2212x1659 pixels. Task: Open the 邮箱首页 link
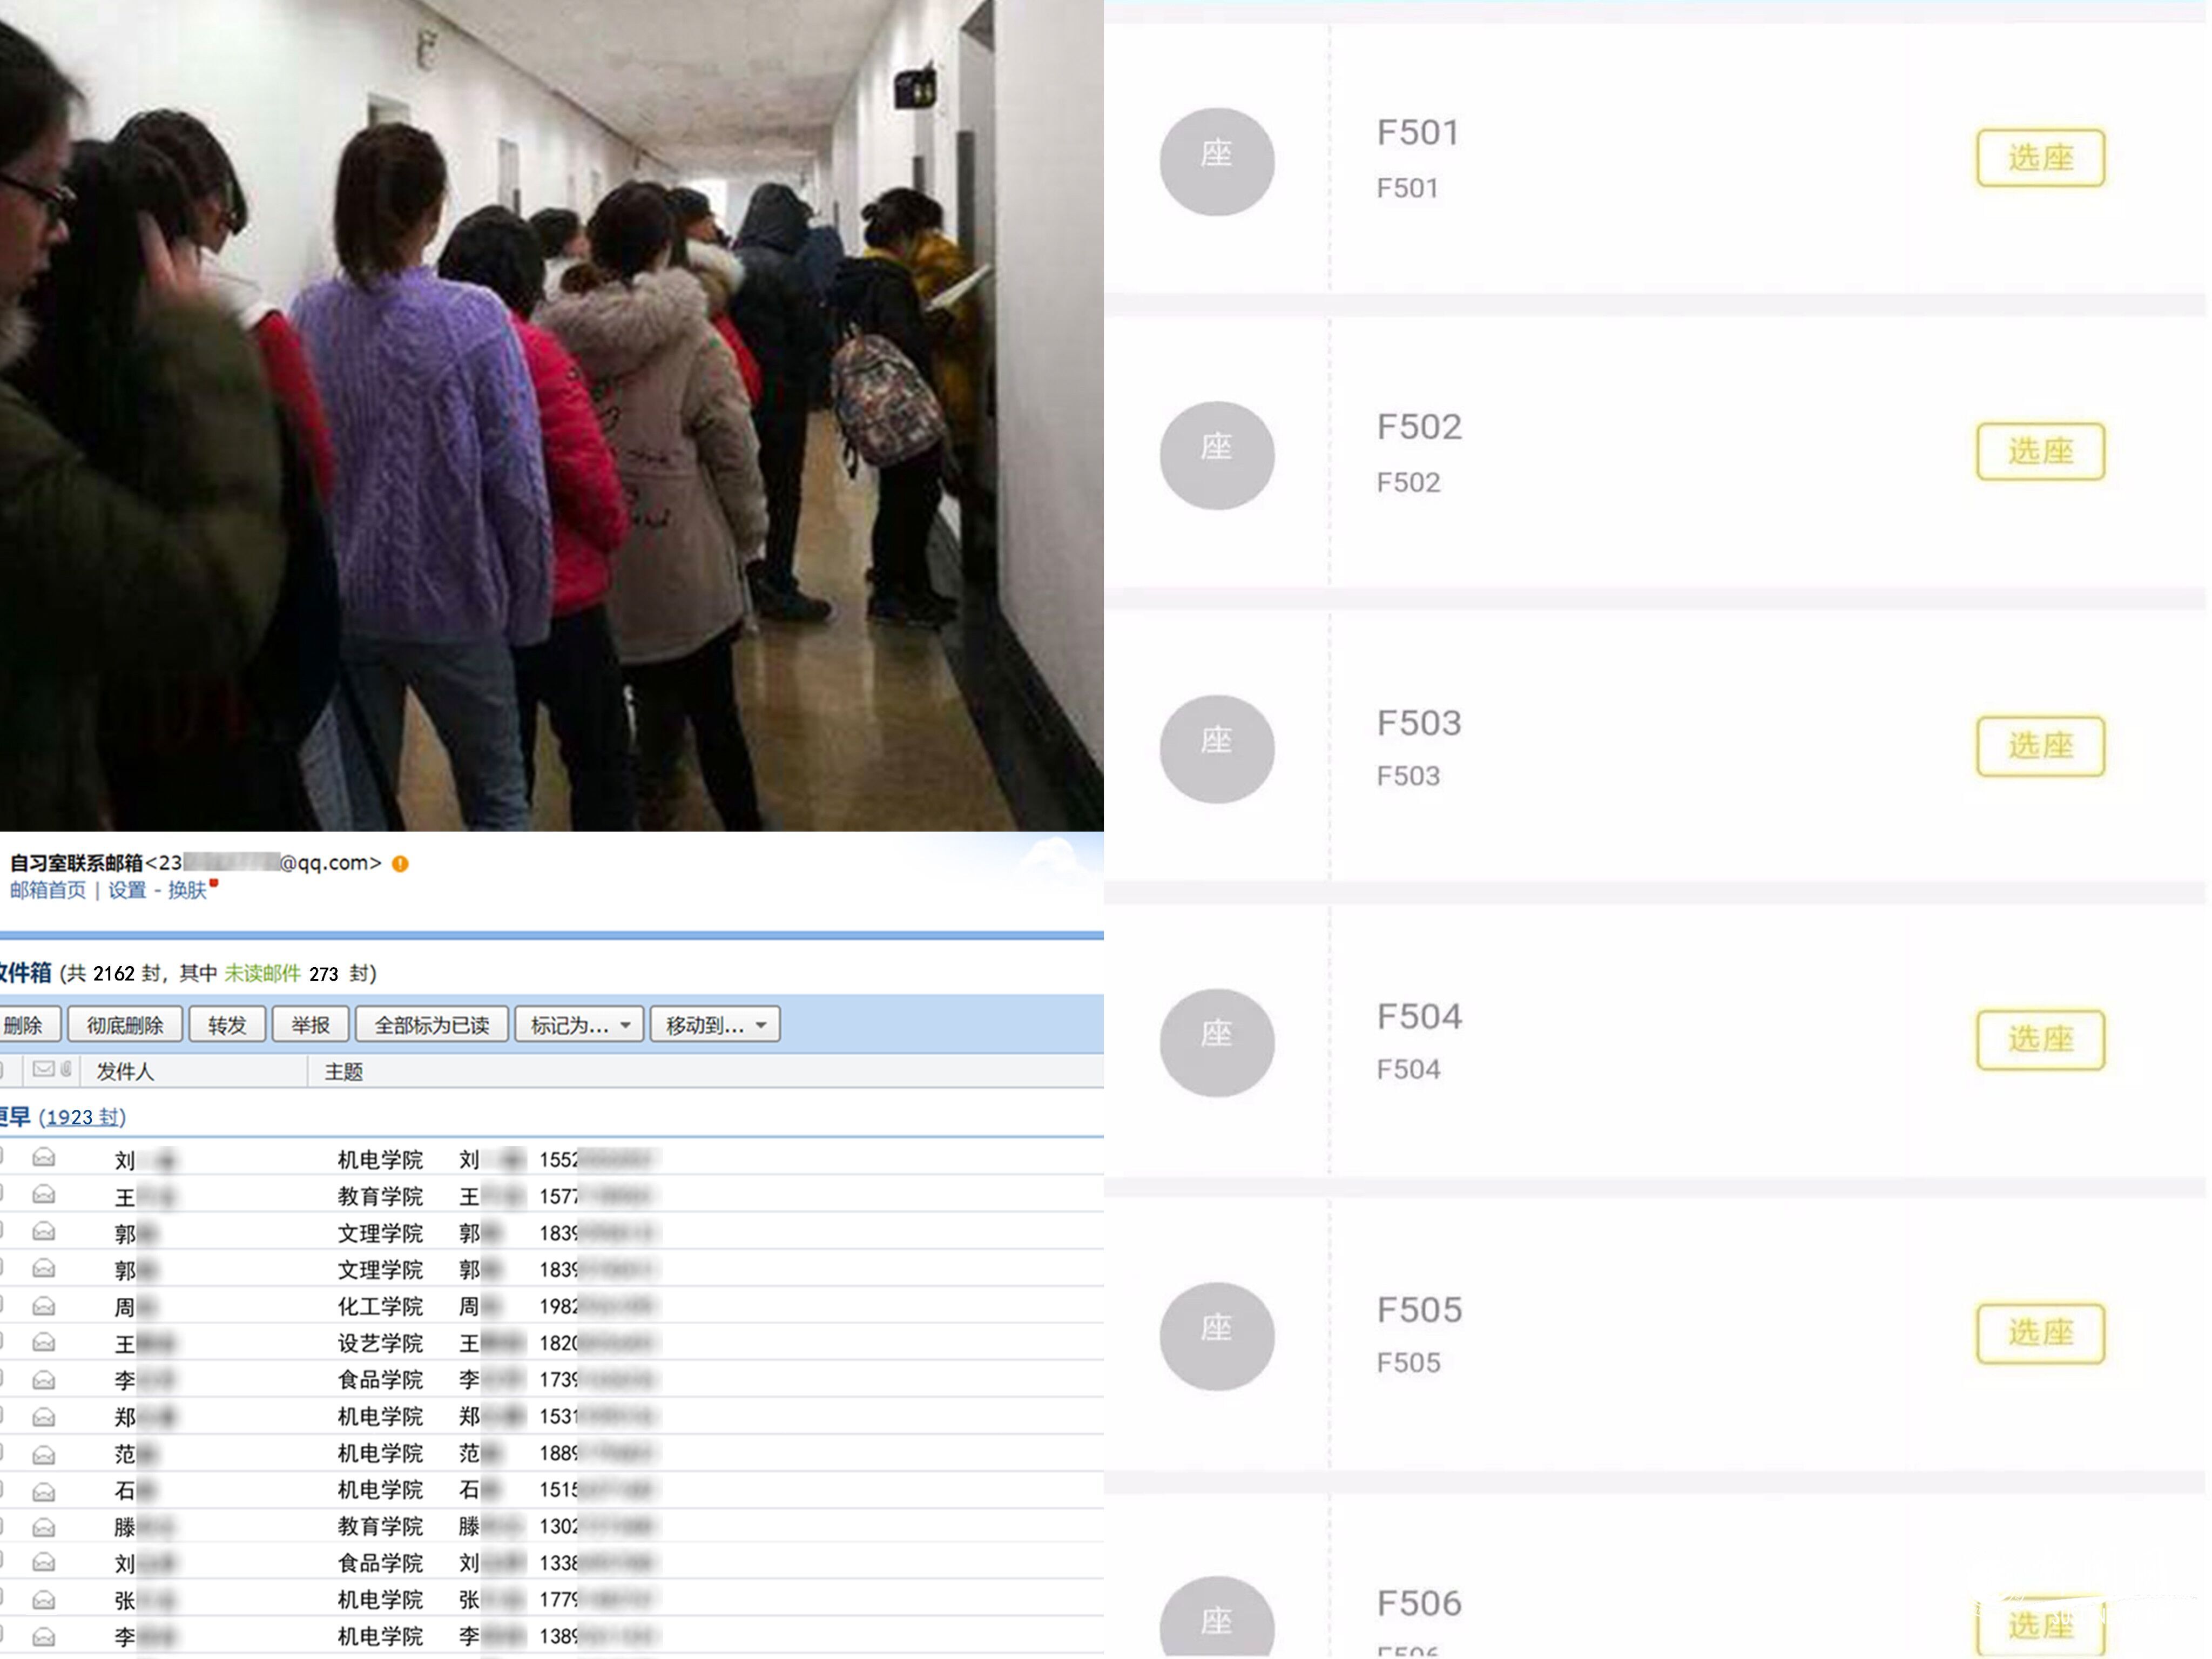[48, 890]
